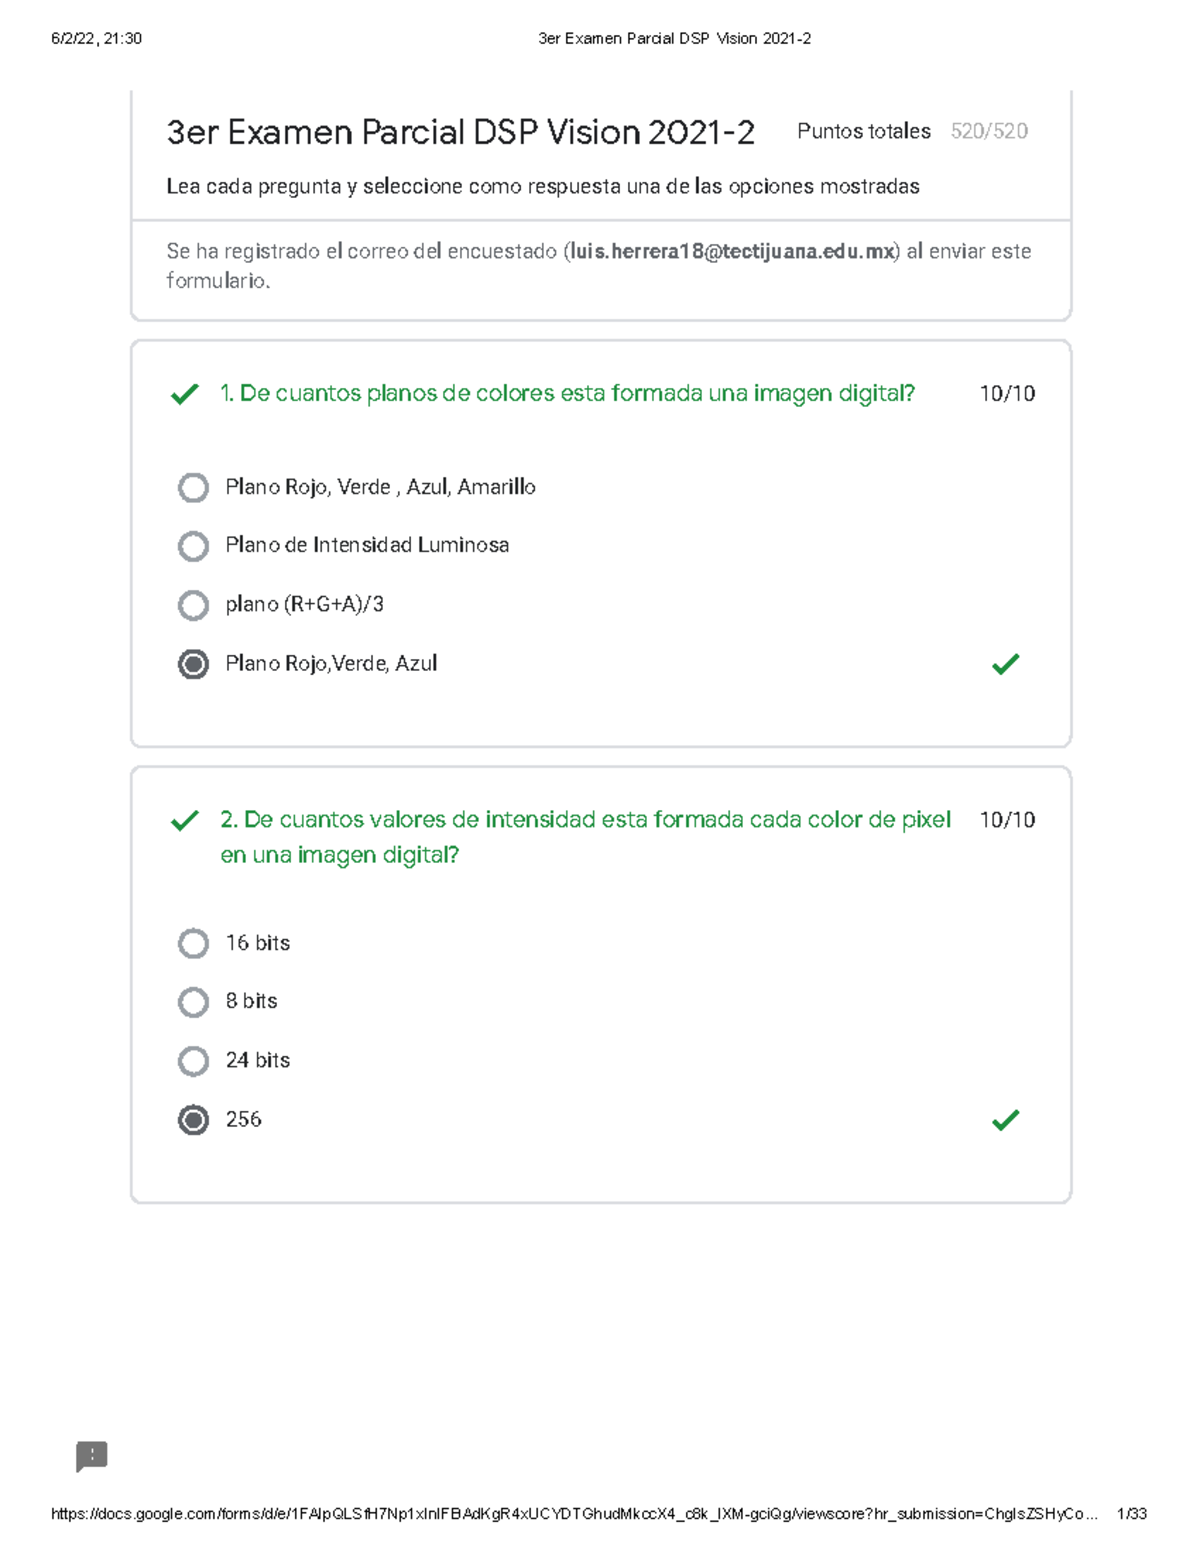Click the luis.herrera18@tectijuana.edu.mx email address
This screenshot has width=1200, height=1553.
click(732, 252)
